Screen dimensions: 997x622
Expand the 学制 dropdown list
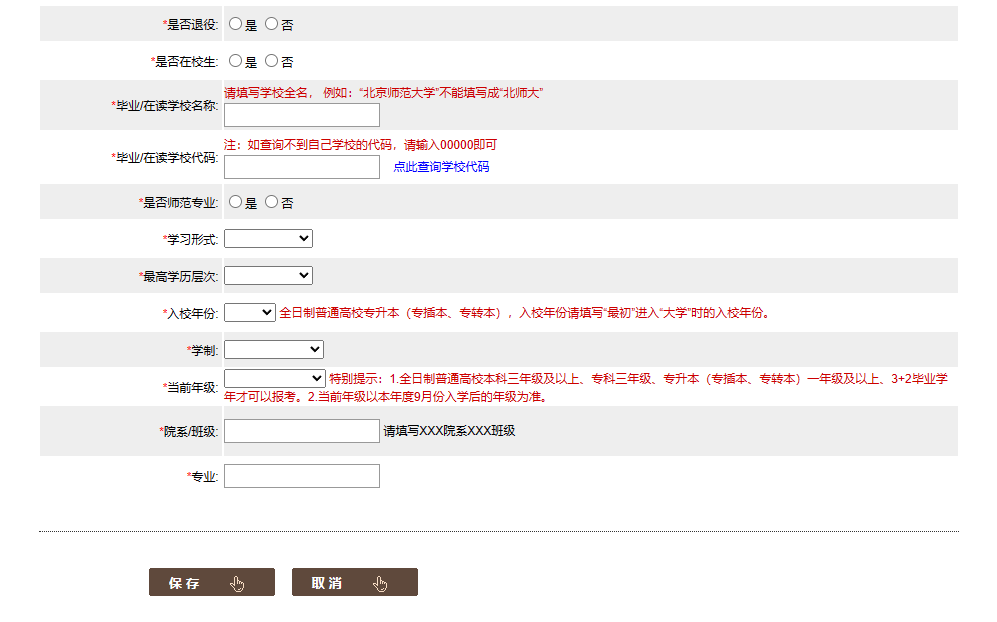274,349
